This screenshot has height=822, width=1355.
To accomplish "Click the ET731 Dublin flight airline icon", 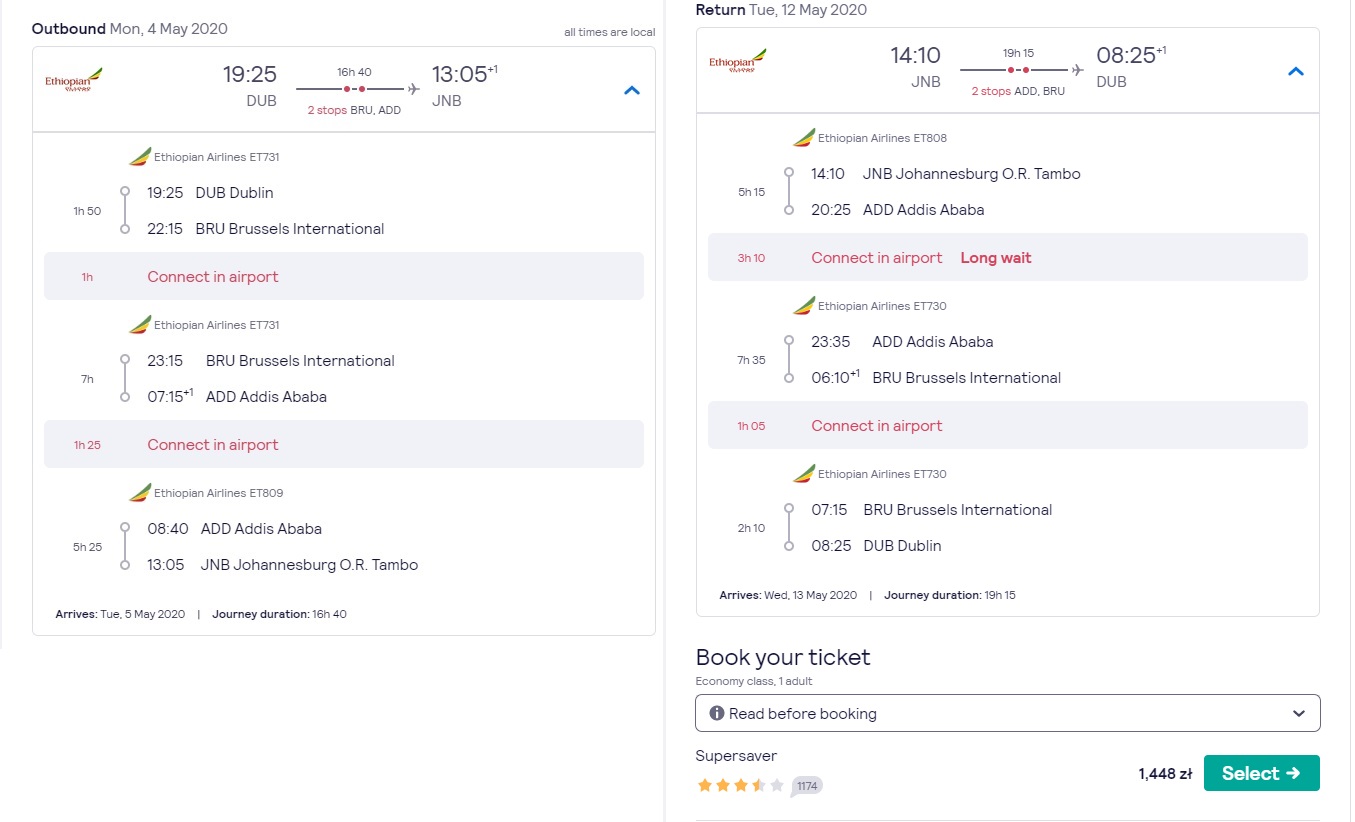I will click(x=140, y=157).
